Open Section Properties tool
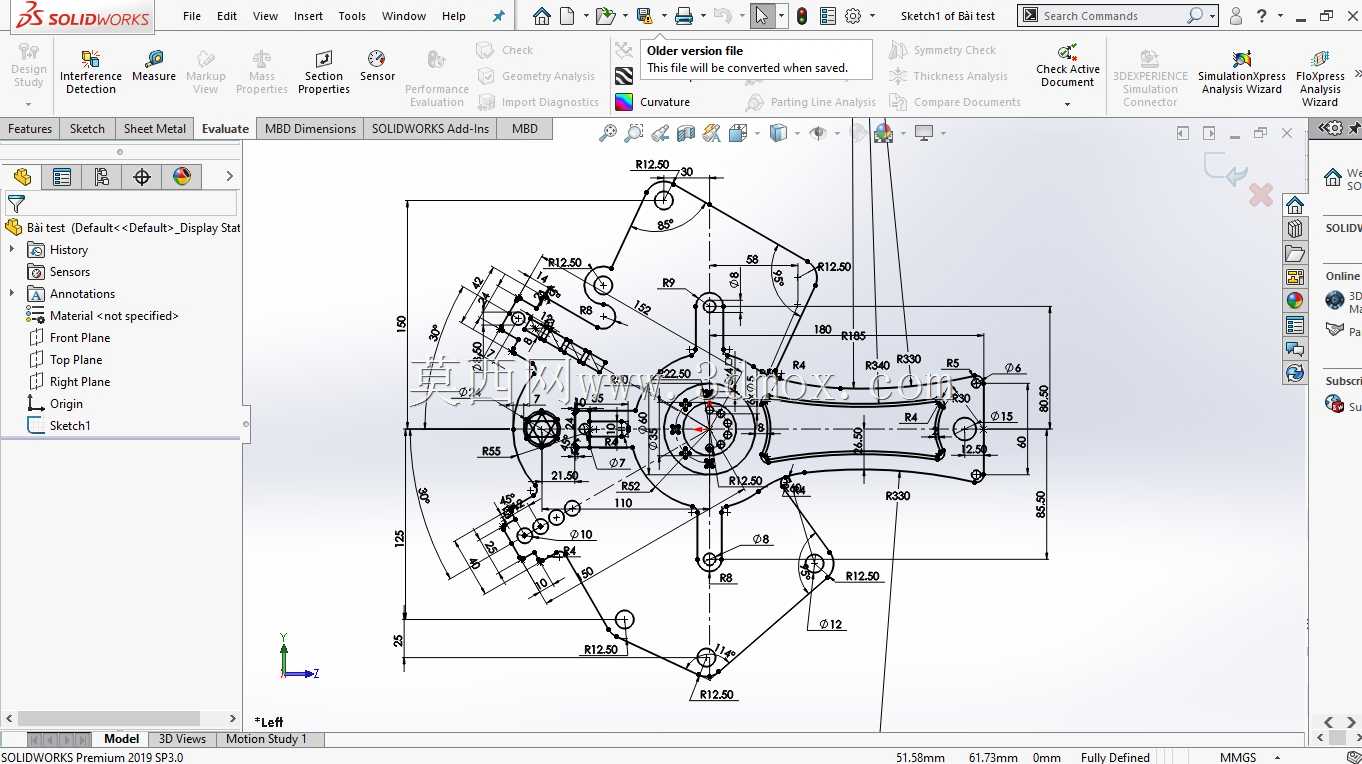Image resolution: width=1362 pixels, height=764 pixels. 324,72
